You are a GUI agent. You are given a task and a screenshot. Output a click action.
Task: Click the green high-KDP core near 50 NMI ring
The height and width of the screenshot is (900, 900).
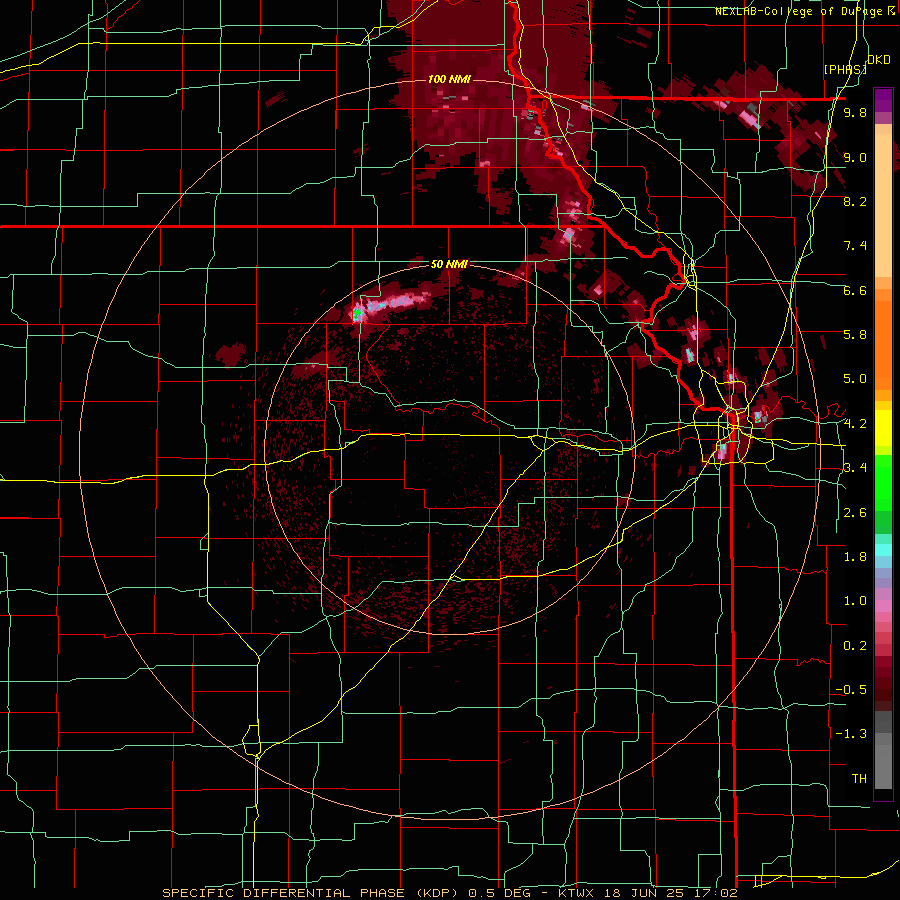click(357, 313)
